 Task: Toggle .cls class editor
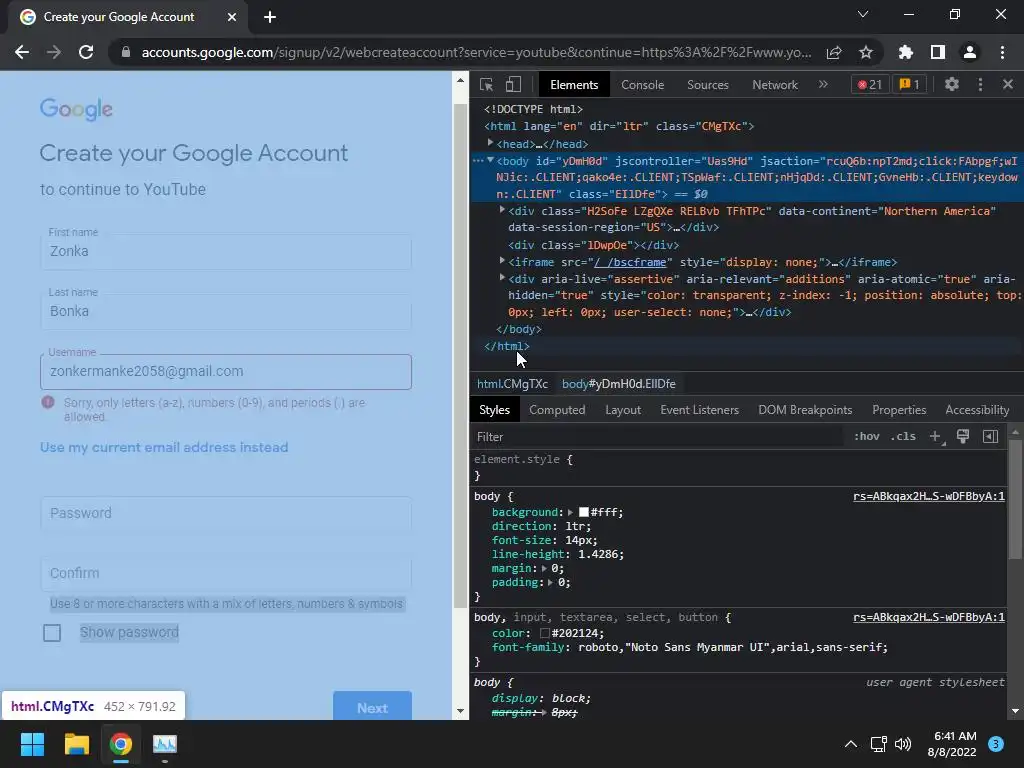point(903,436)
